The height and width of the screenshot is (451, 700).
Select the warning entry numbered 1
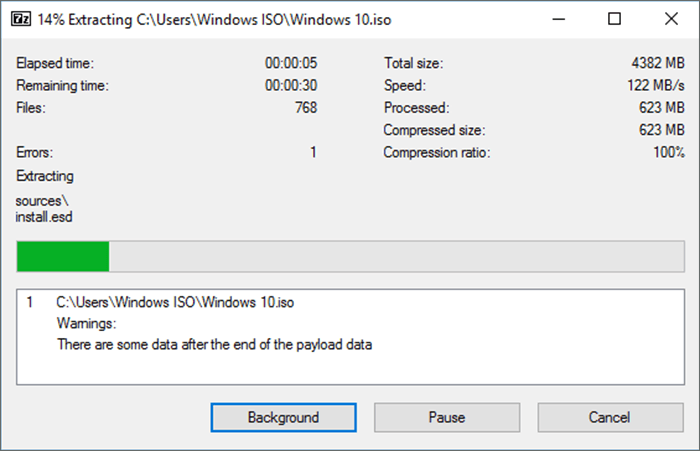[30, 302]
